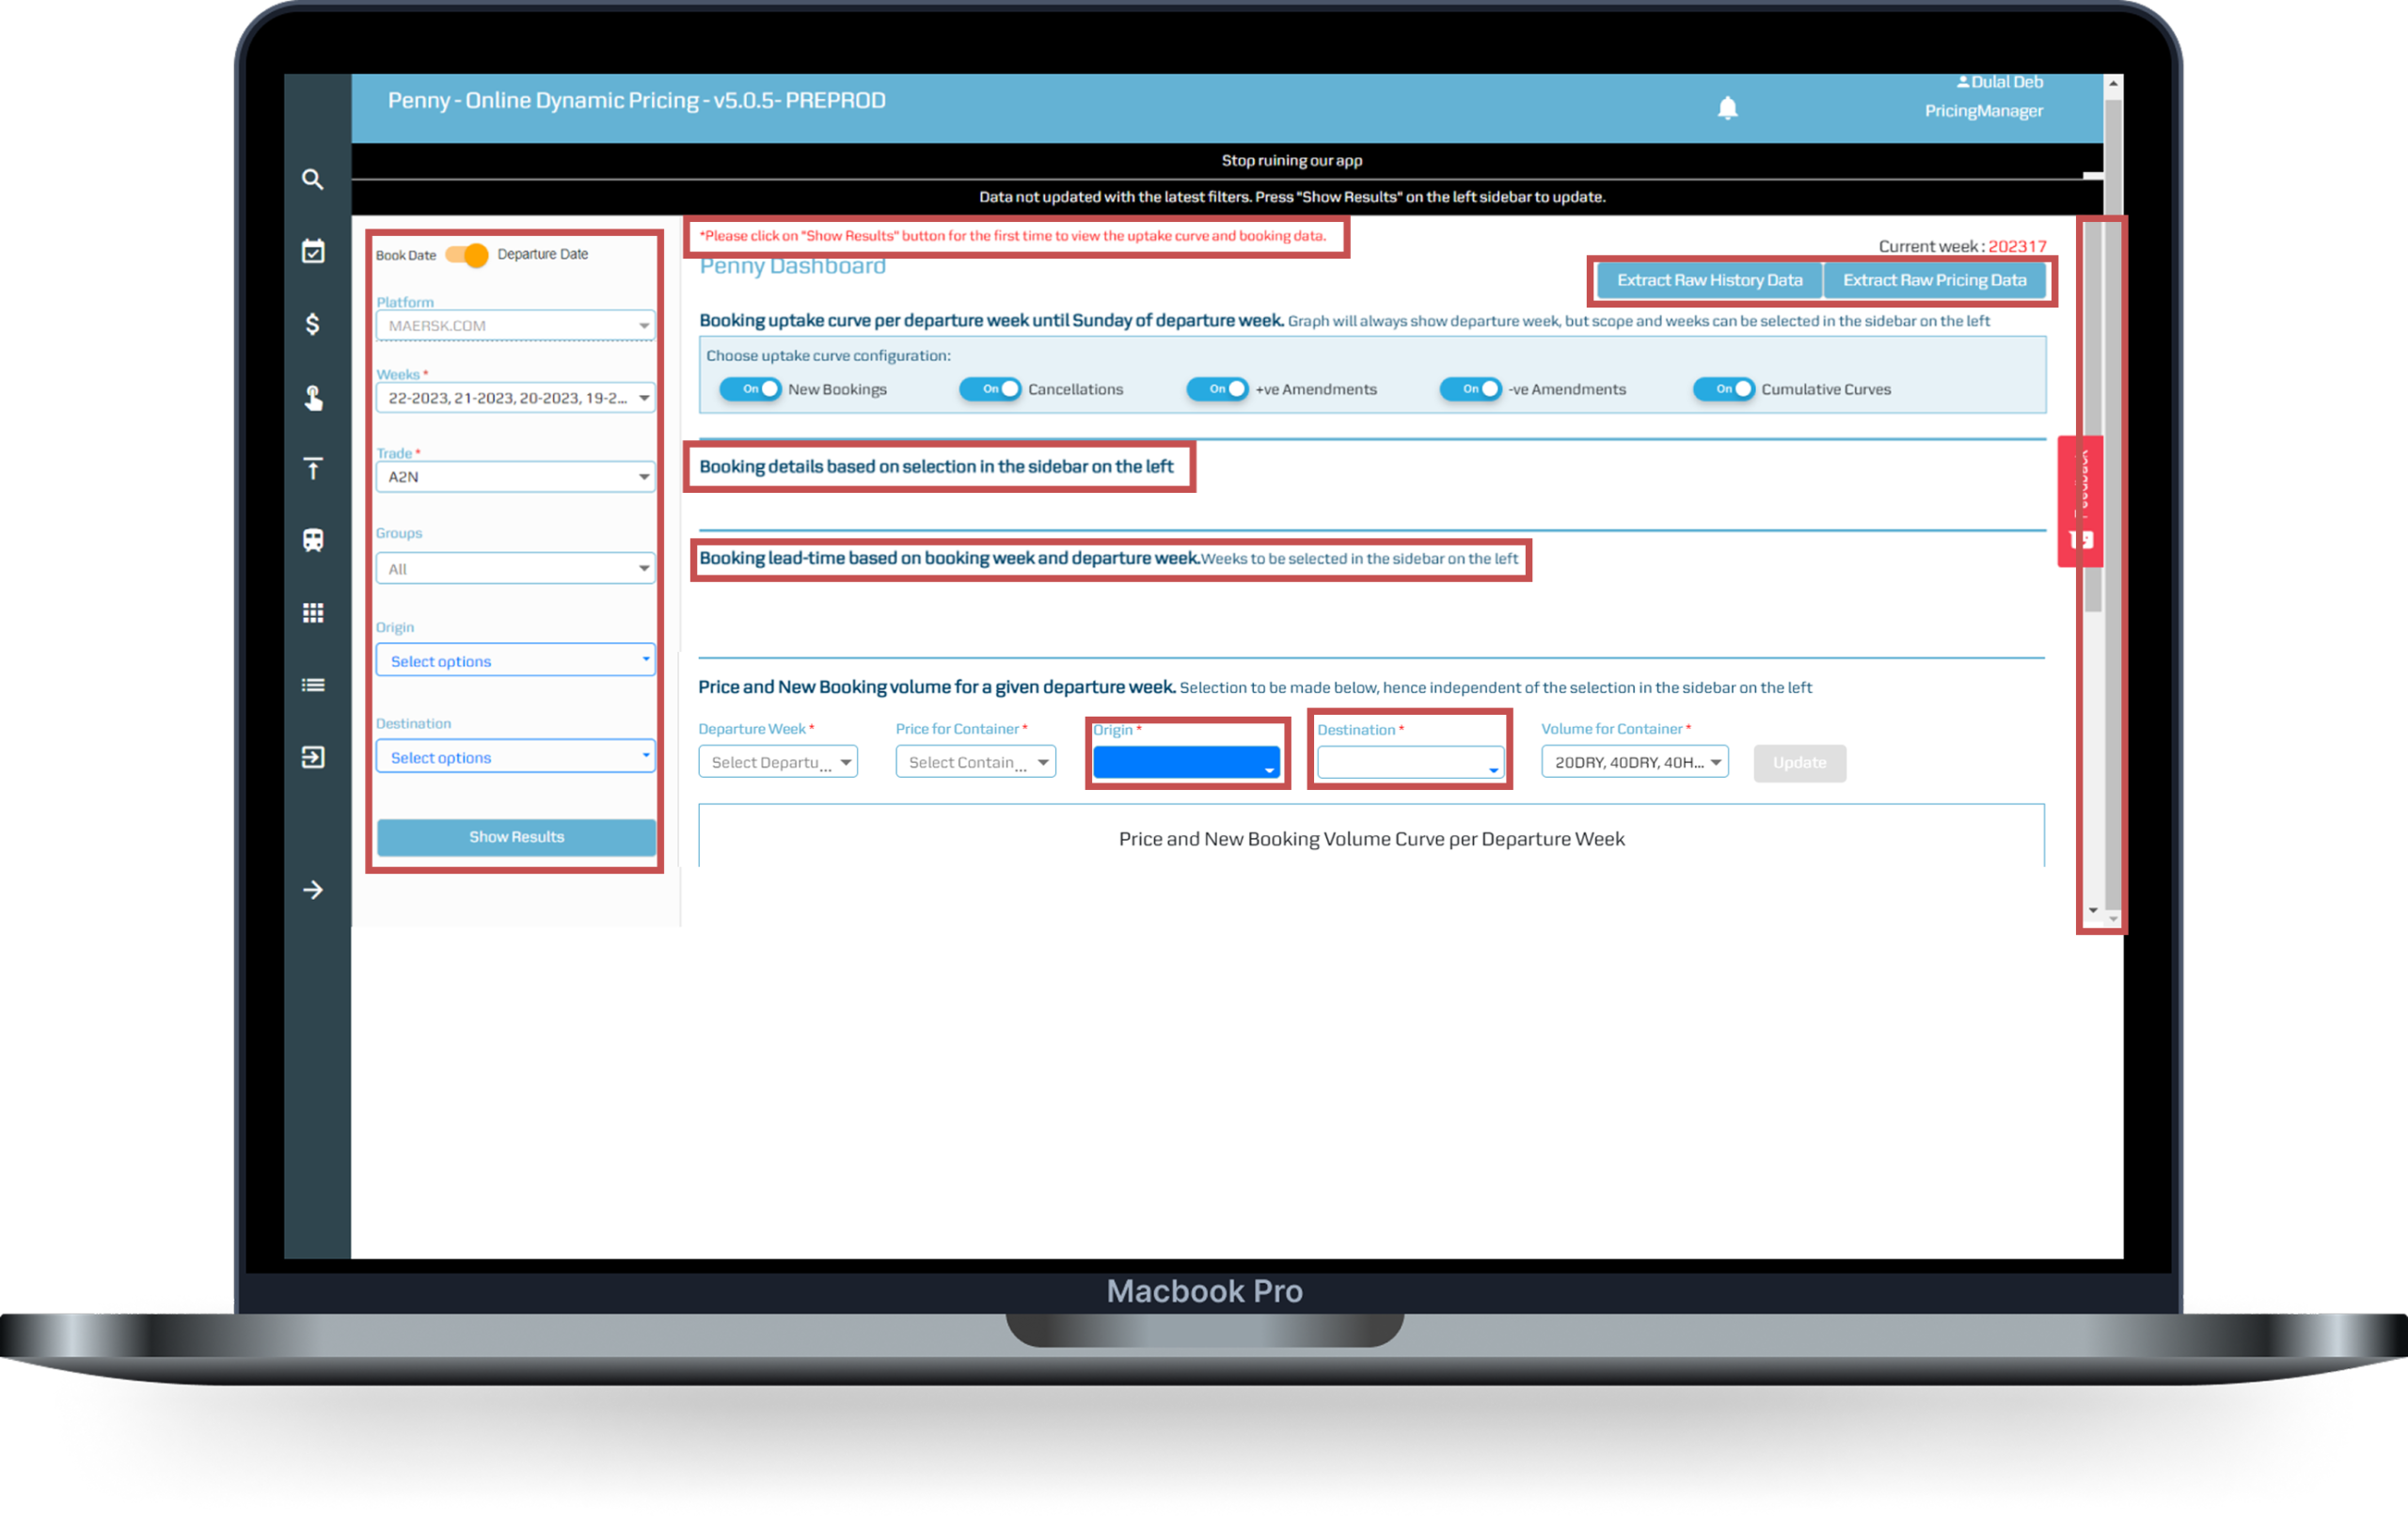Switch off the Cumulative Curves toggle

(x=1723, y=389)
